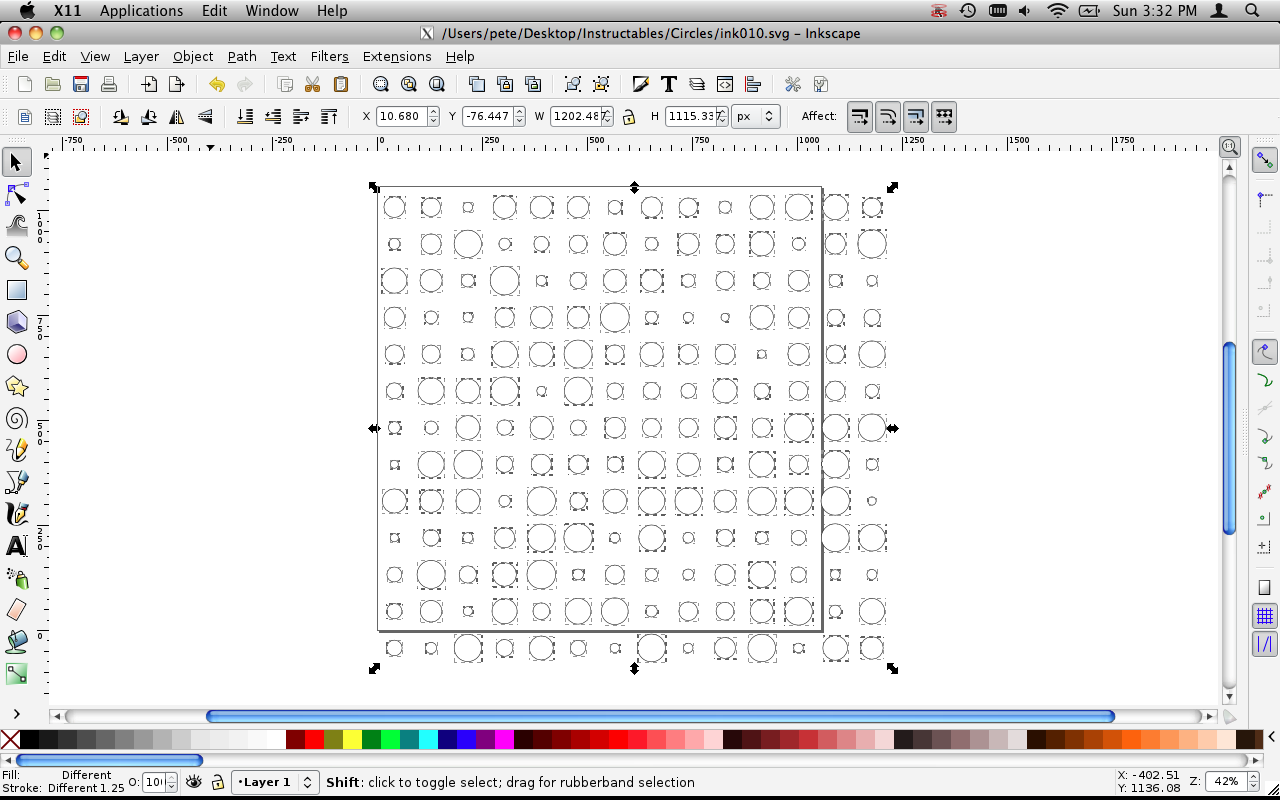This screenshot has height=800, width=1280.
Task: Select the Rectangle tool
Action: point(16,290)
